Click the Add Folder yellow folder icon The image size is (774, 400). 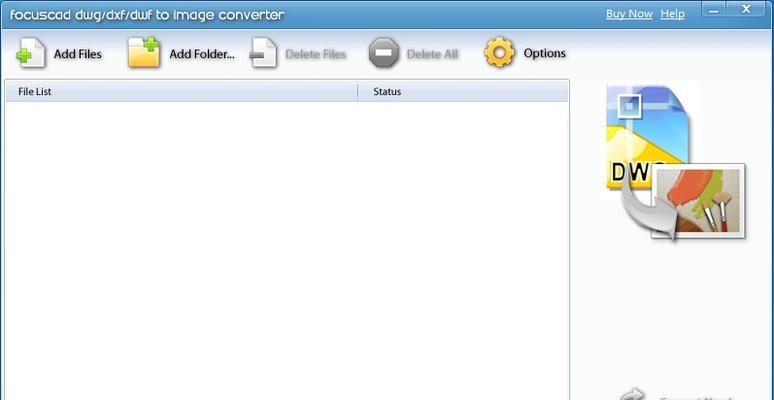pos(144,52)
